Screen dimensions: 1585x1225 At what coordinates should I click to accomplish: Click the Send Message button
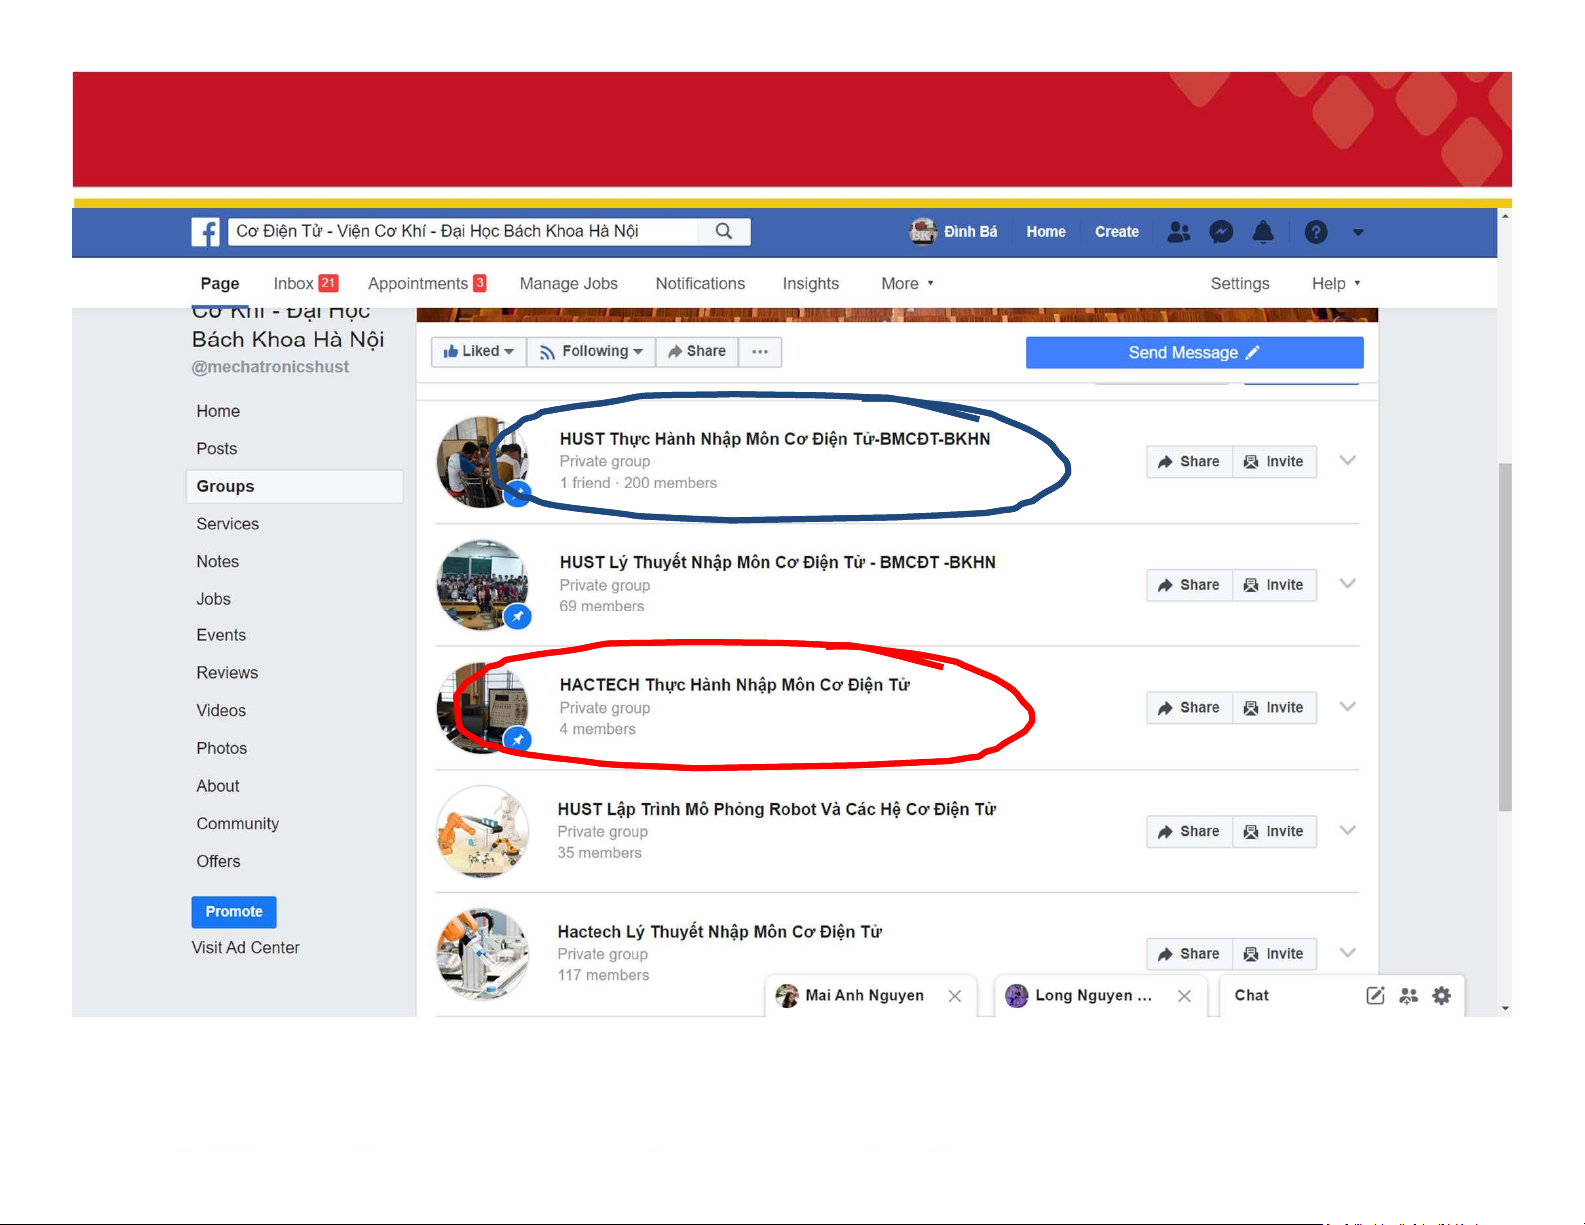coord(1194,352)
